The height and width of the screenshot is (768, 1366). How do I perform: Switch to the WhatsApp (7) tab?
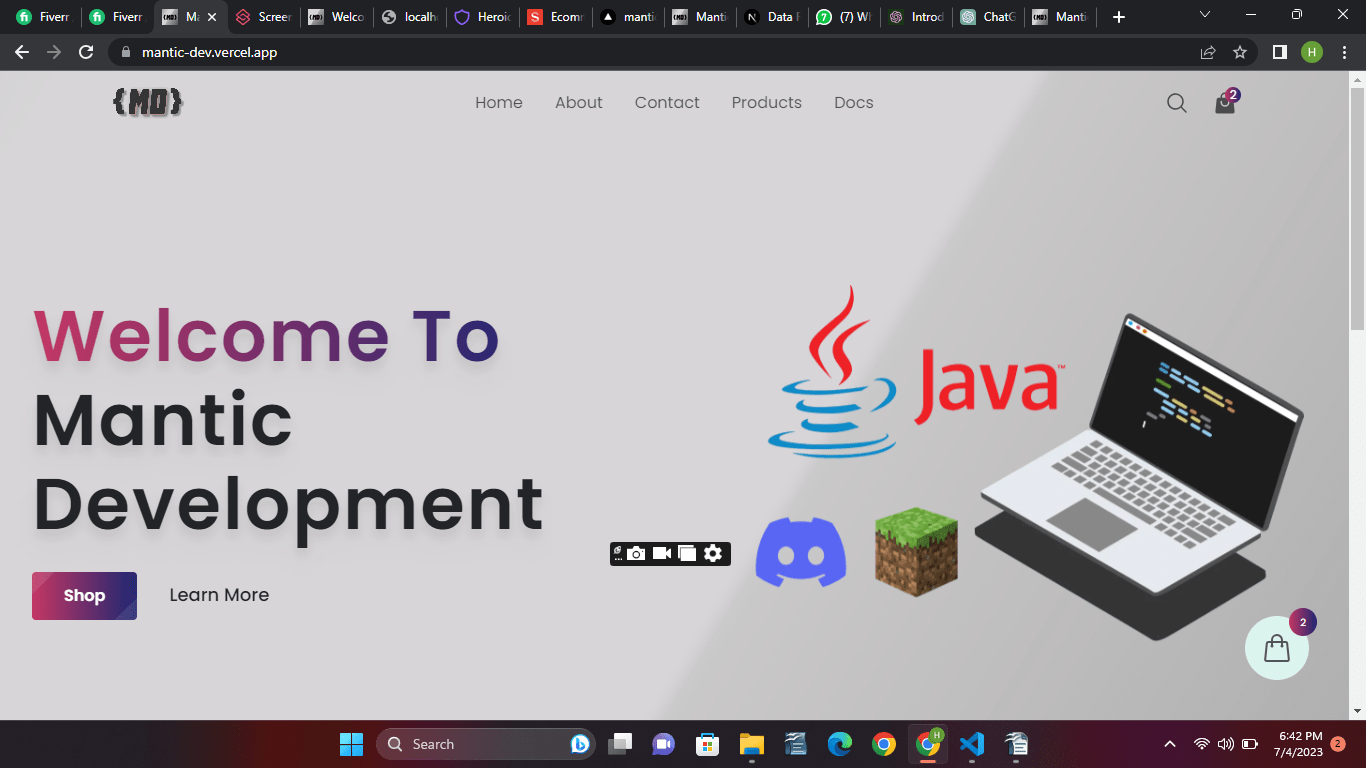pyautogui.click(x=846, y=17)
